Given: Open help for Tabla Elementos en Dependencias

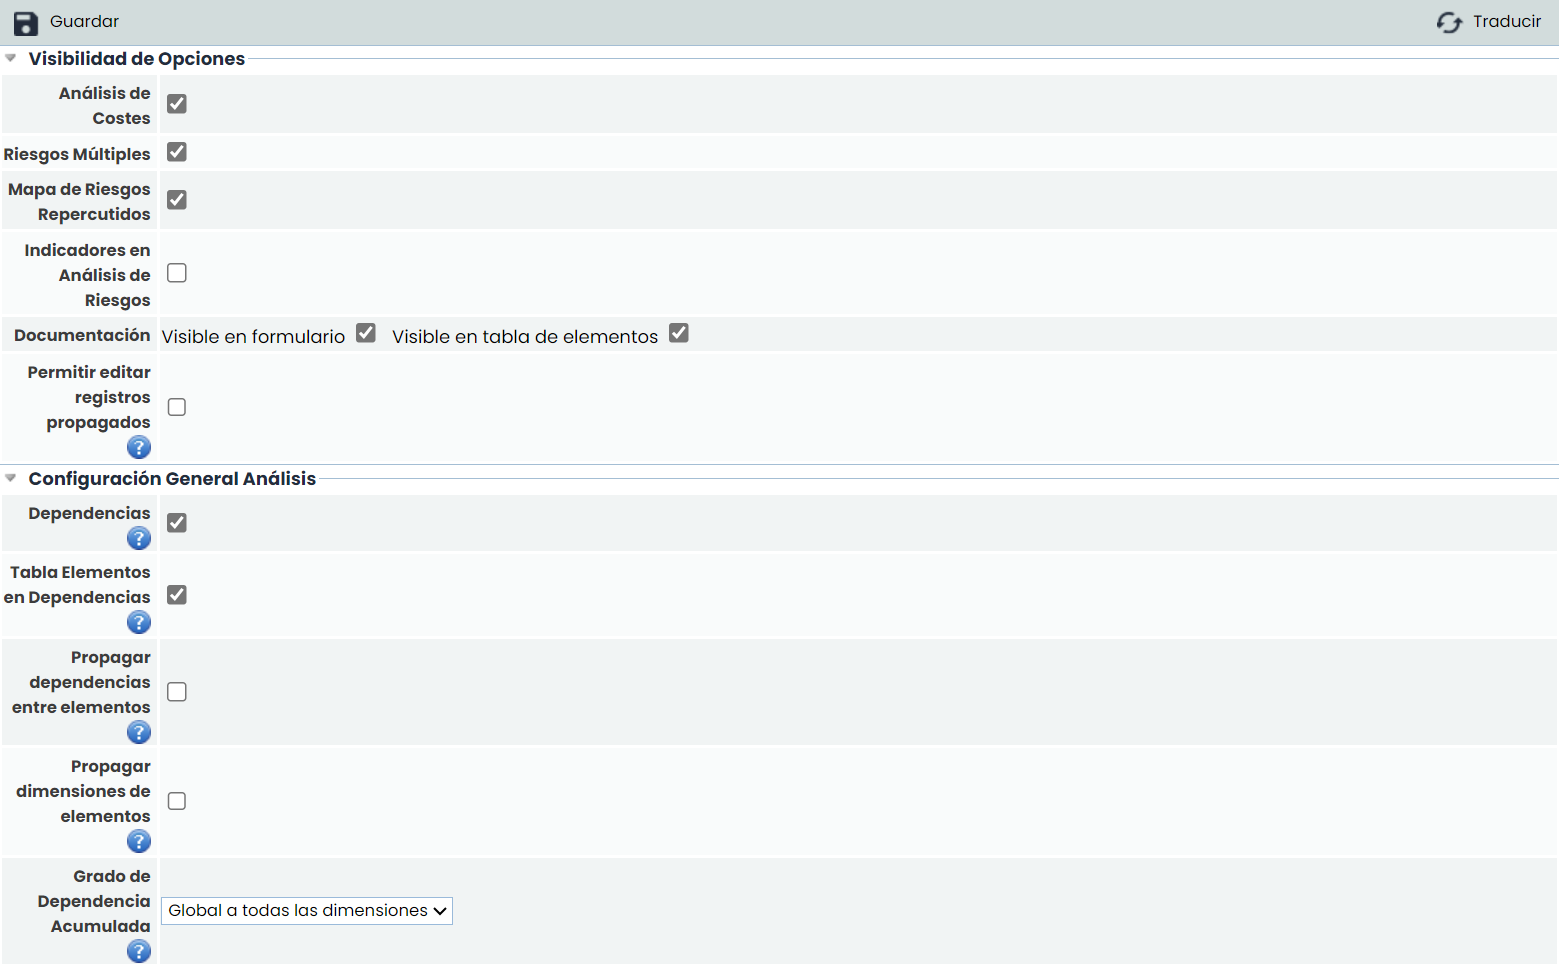Looking at the screenshot, I should click(139, 623).
